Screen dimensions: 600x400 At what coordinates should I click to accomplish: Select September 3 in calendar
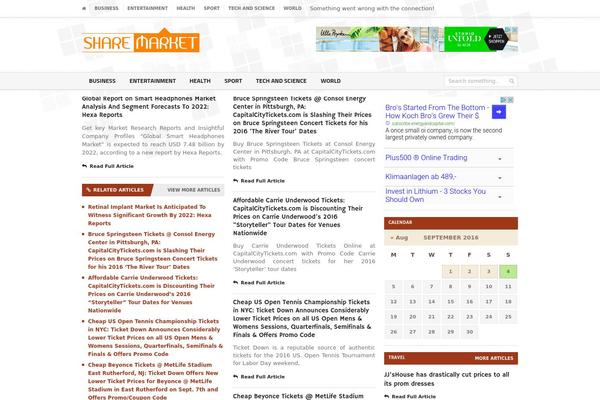coord(489,271)
